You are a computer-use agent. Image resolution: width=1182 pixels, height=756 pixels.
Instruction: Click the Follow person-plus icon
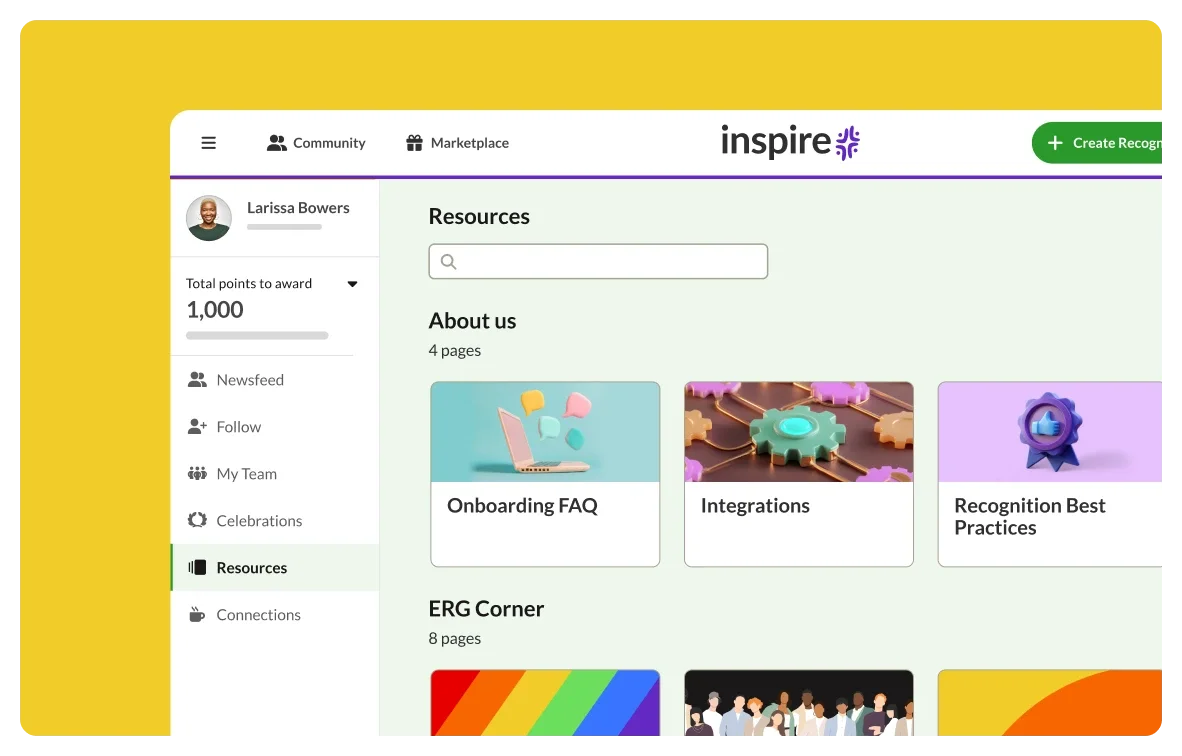pos(197,427)
